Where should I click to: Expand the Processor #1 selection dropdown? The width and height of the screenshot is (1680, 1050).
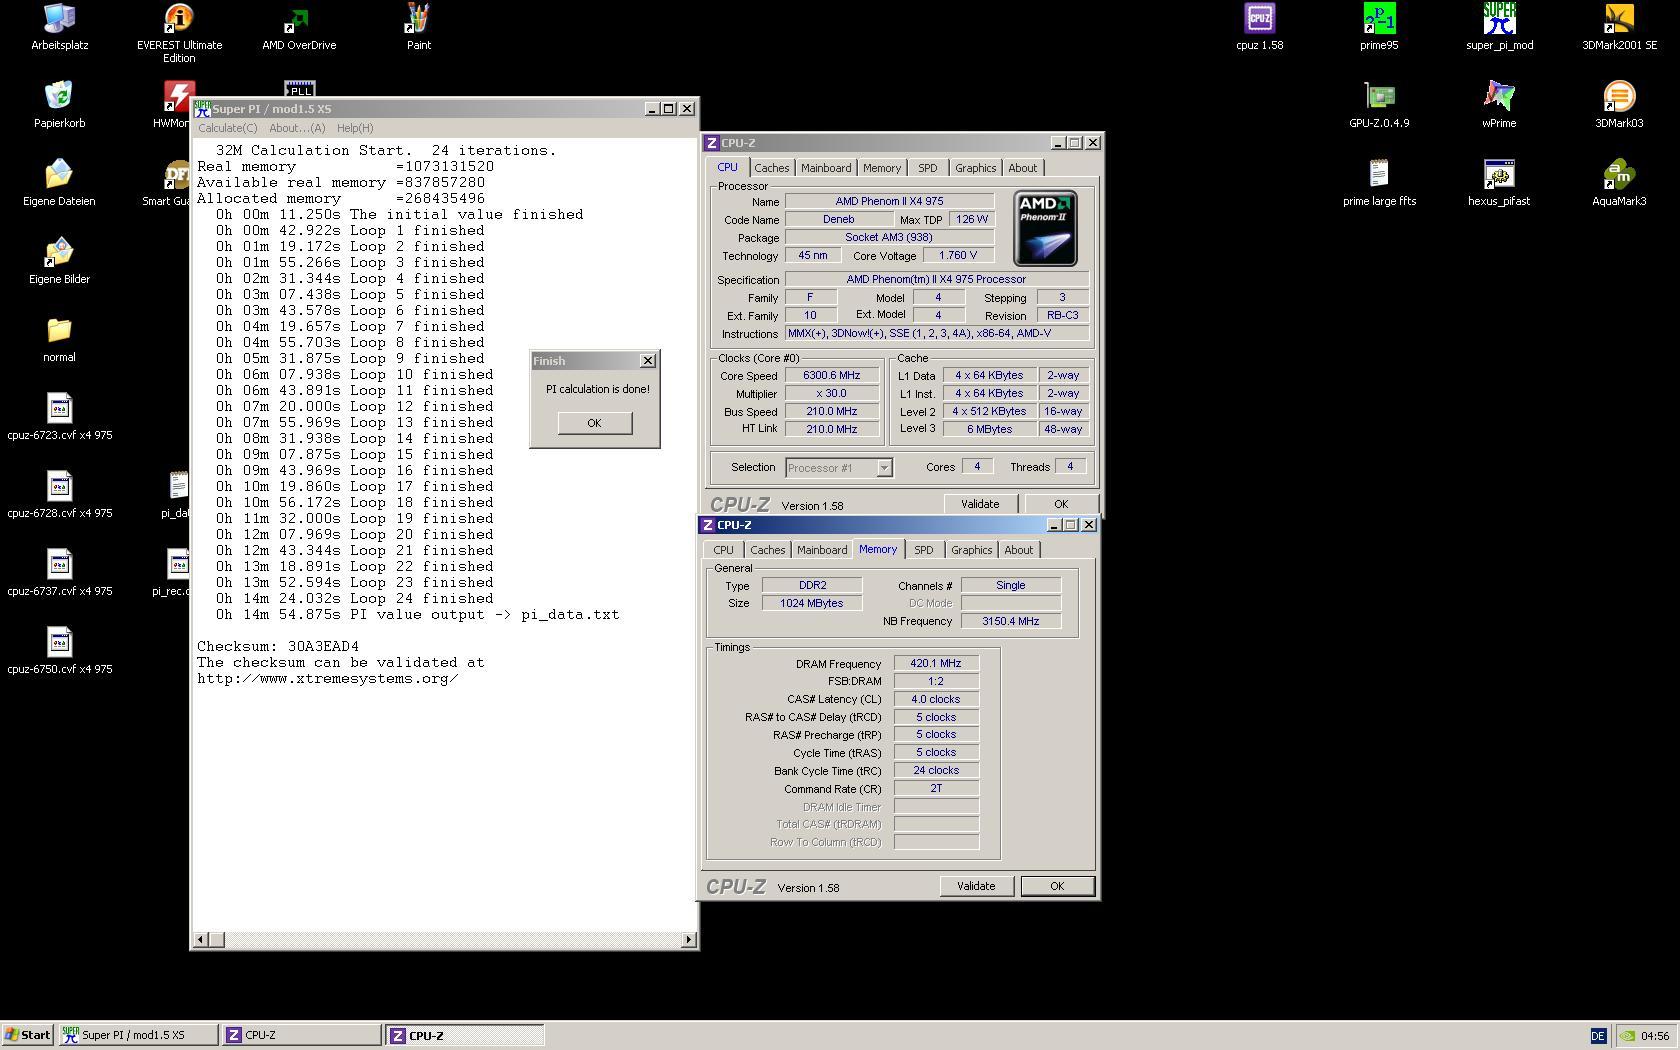coord(884,468)
